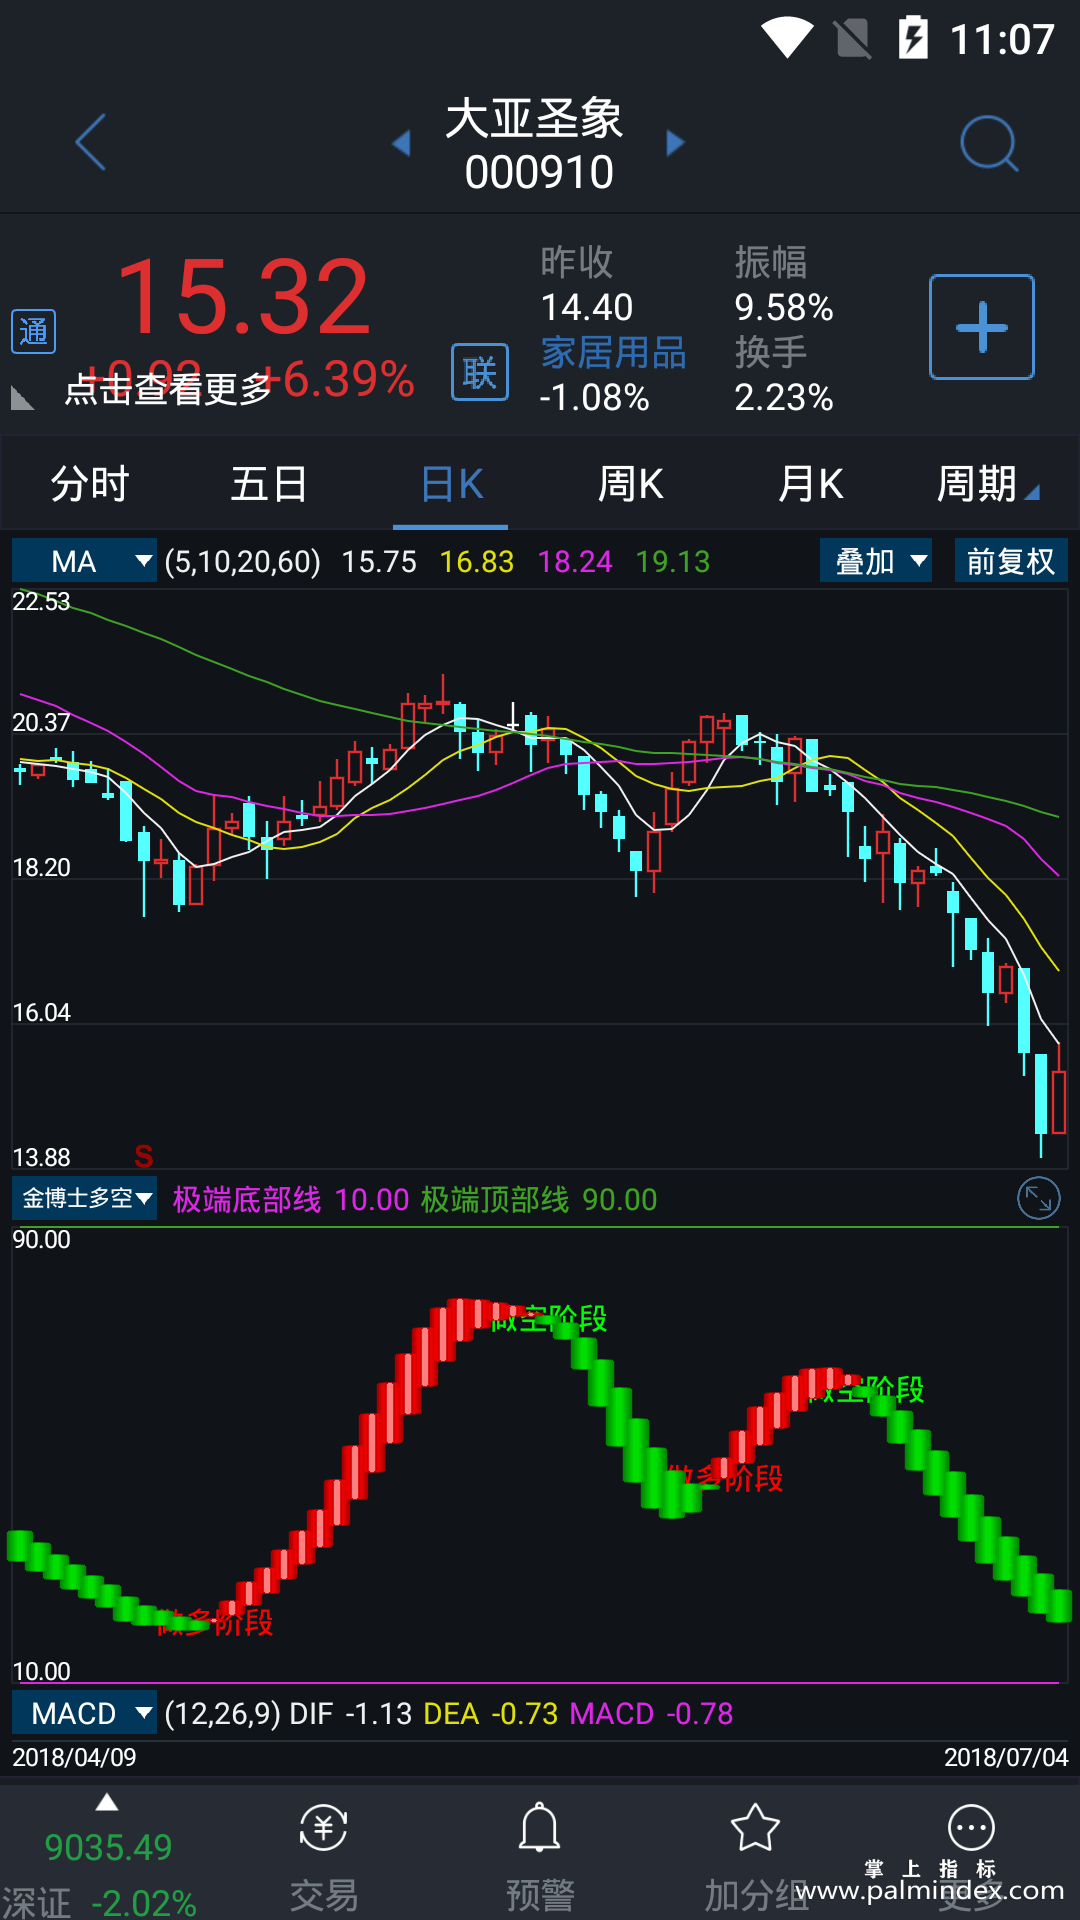This screenshot has width=1080, height=1920.
Task: Open the 周期 period dropdown
Action: (x=987, y=485)
